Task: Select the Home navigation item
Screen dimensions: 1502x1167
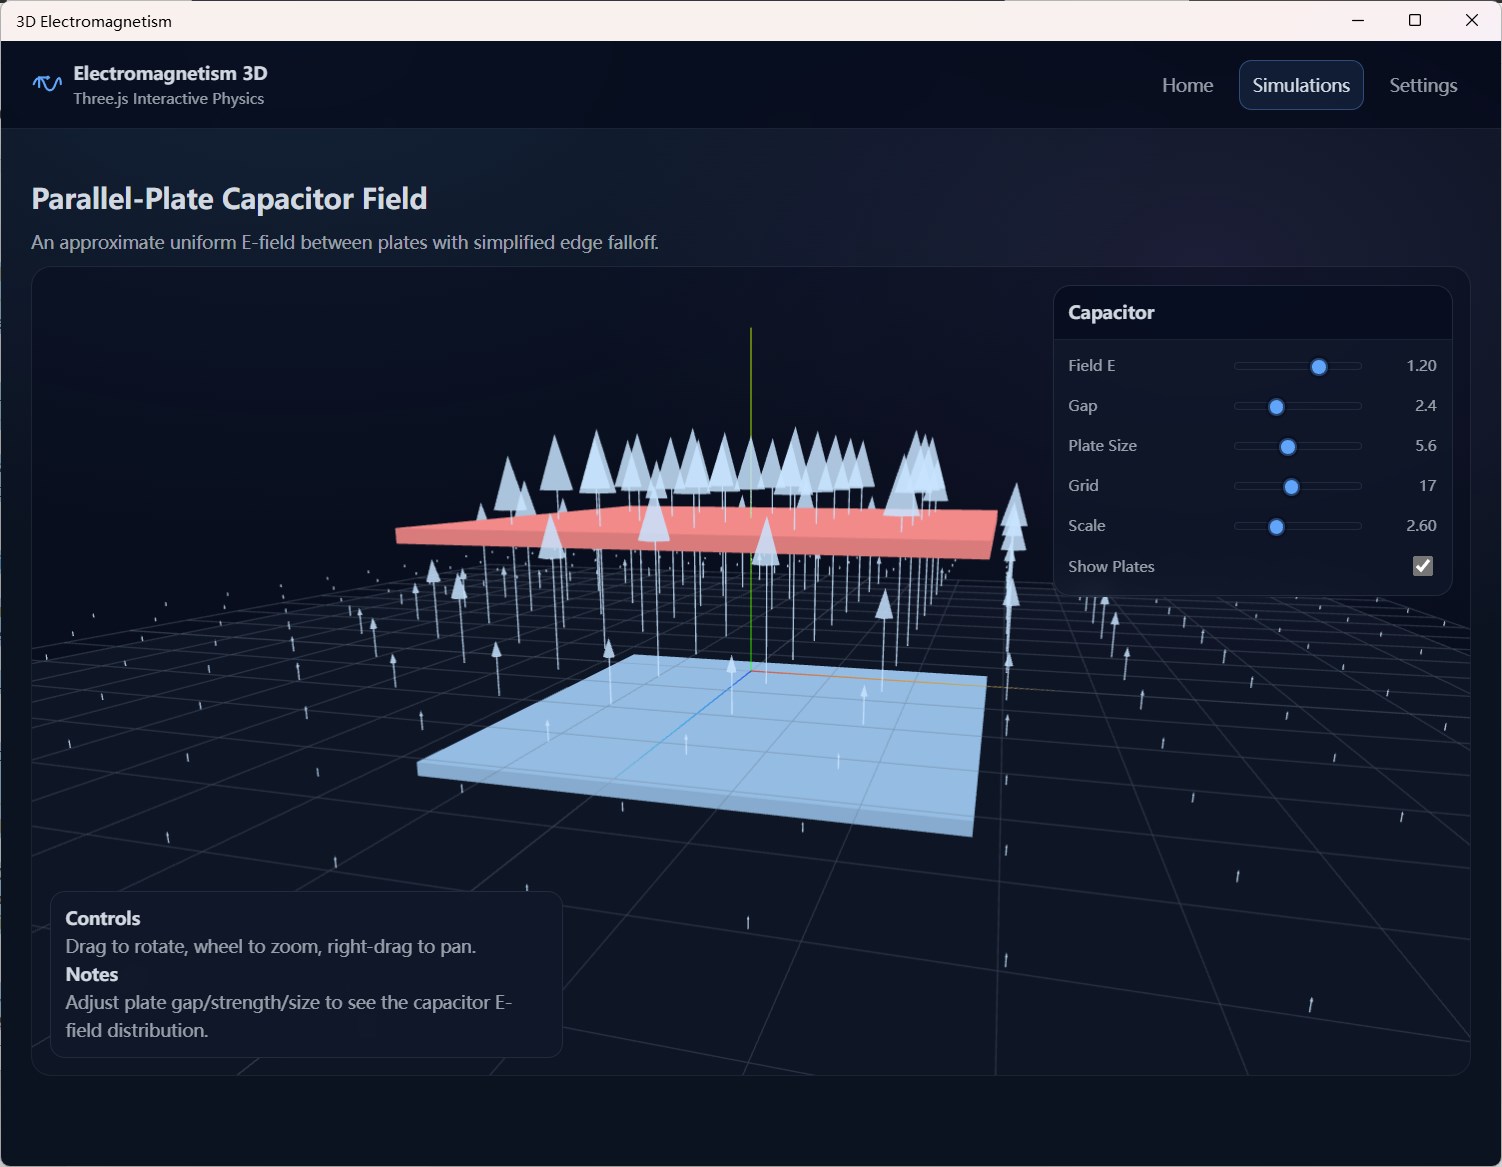Action: 1187,85
